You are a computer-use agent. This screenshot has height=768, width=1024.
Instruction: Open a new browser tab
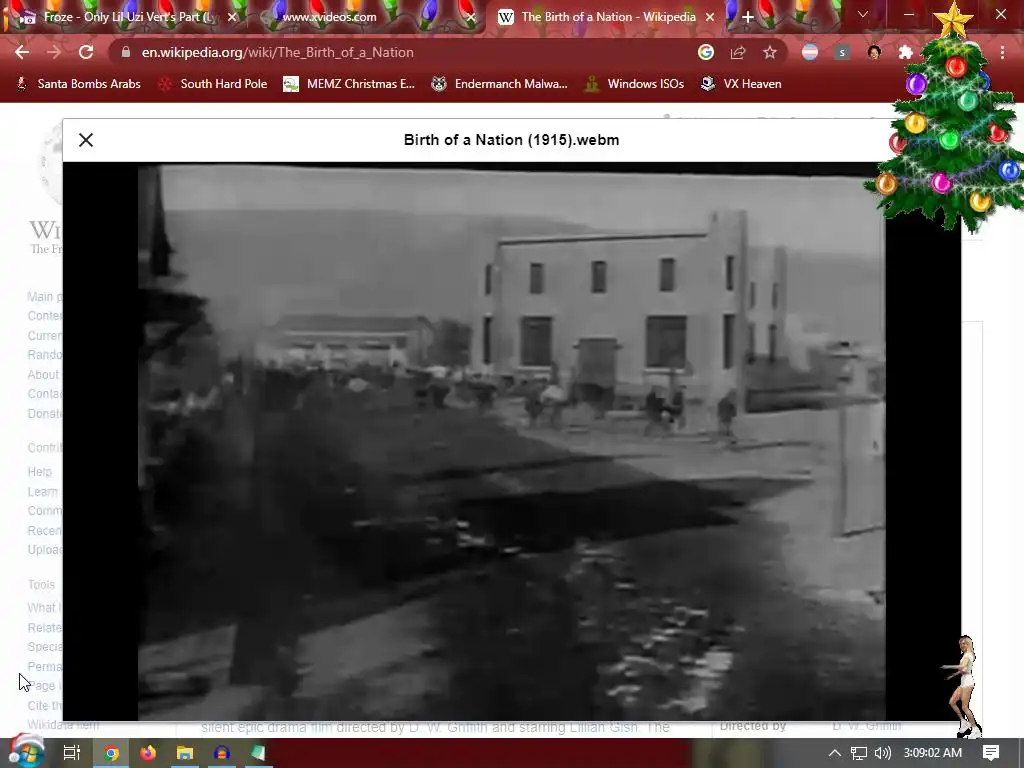tap(748, 17)
